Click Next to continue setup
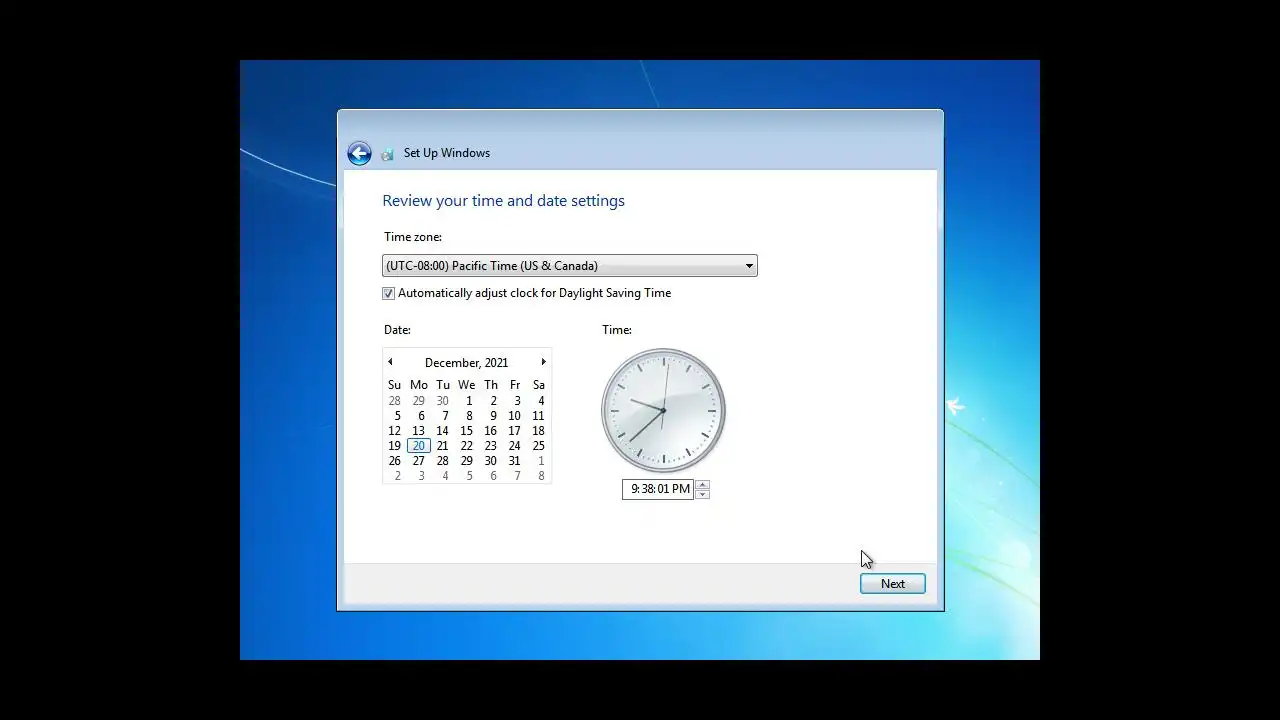Screen dimensions: 1280x720 (893, 584)
